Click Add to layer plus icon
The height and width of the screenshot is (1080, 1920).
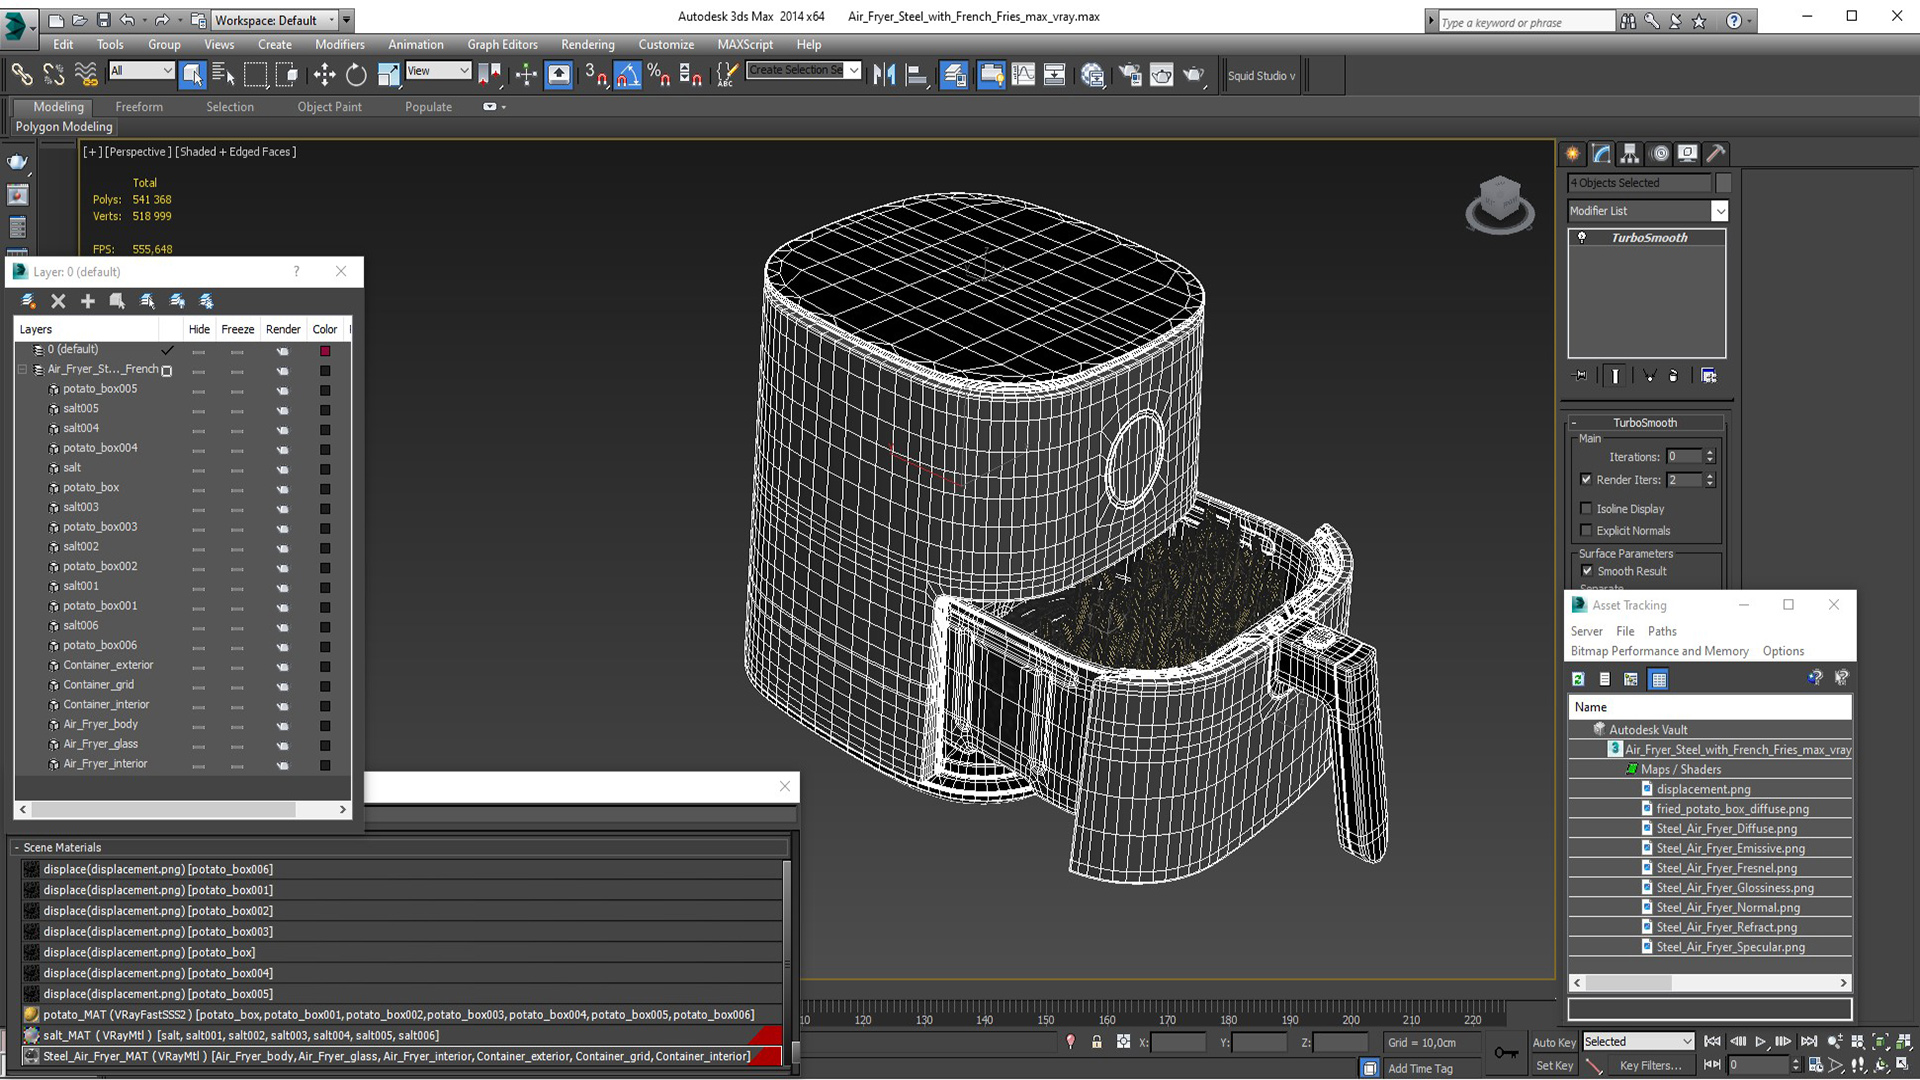88,301
